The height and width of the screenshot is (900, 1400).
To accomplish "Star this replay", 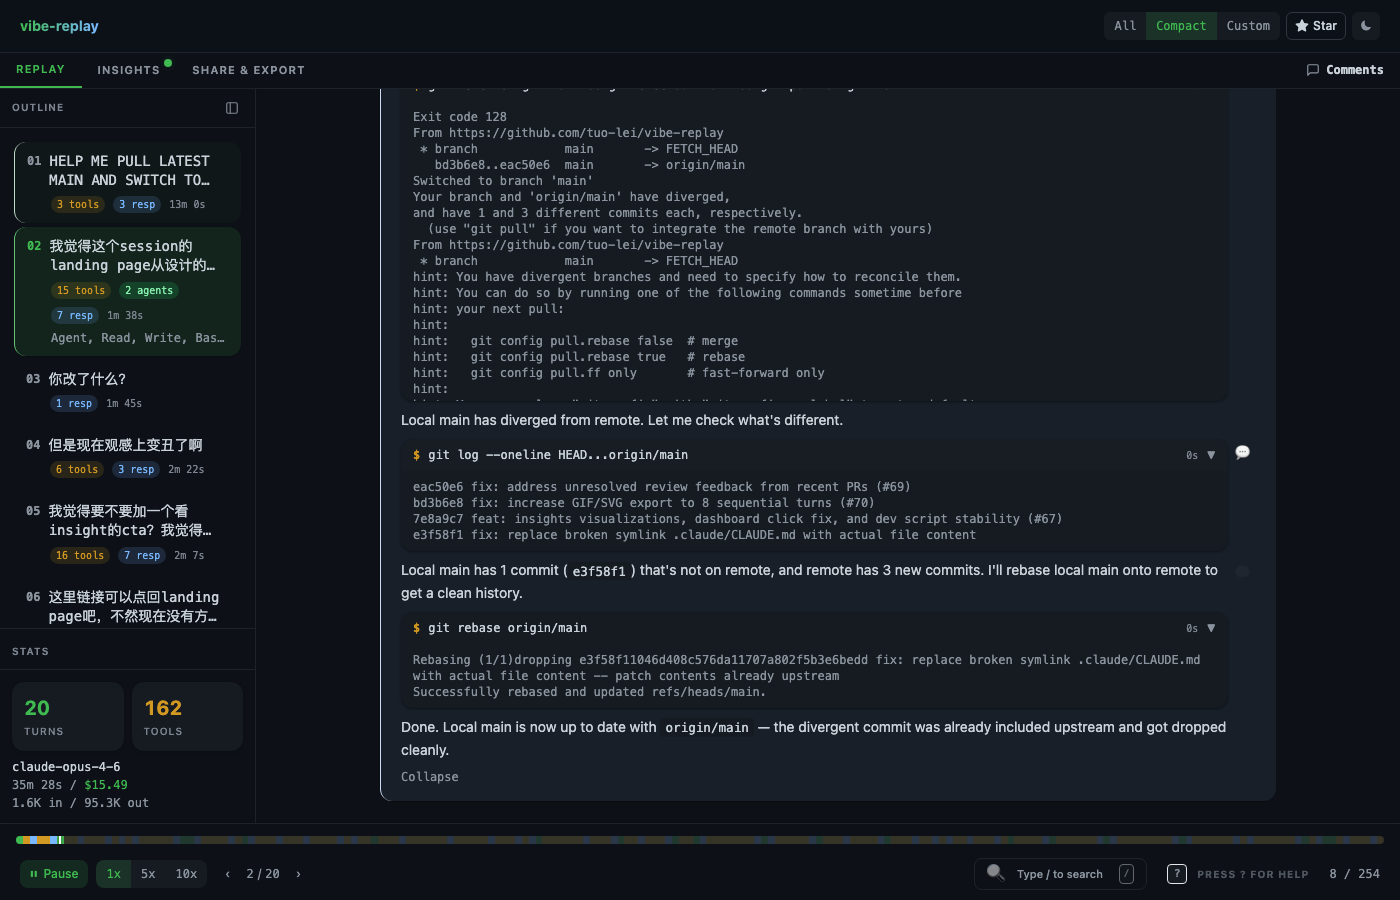I will 1315,26.
